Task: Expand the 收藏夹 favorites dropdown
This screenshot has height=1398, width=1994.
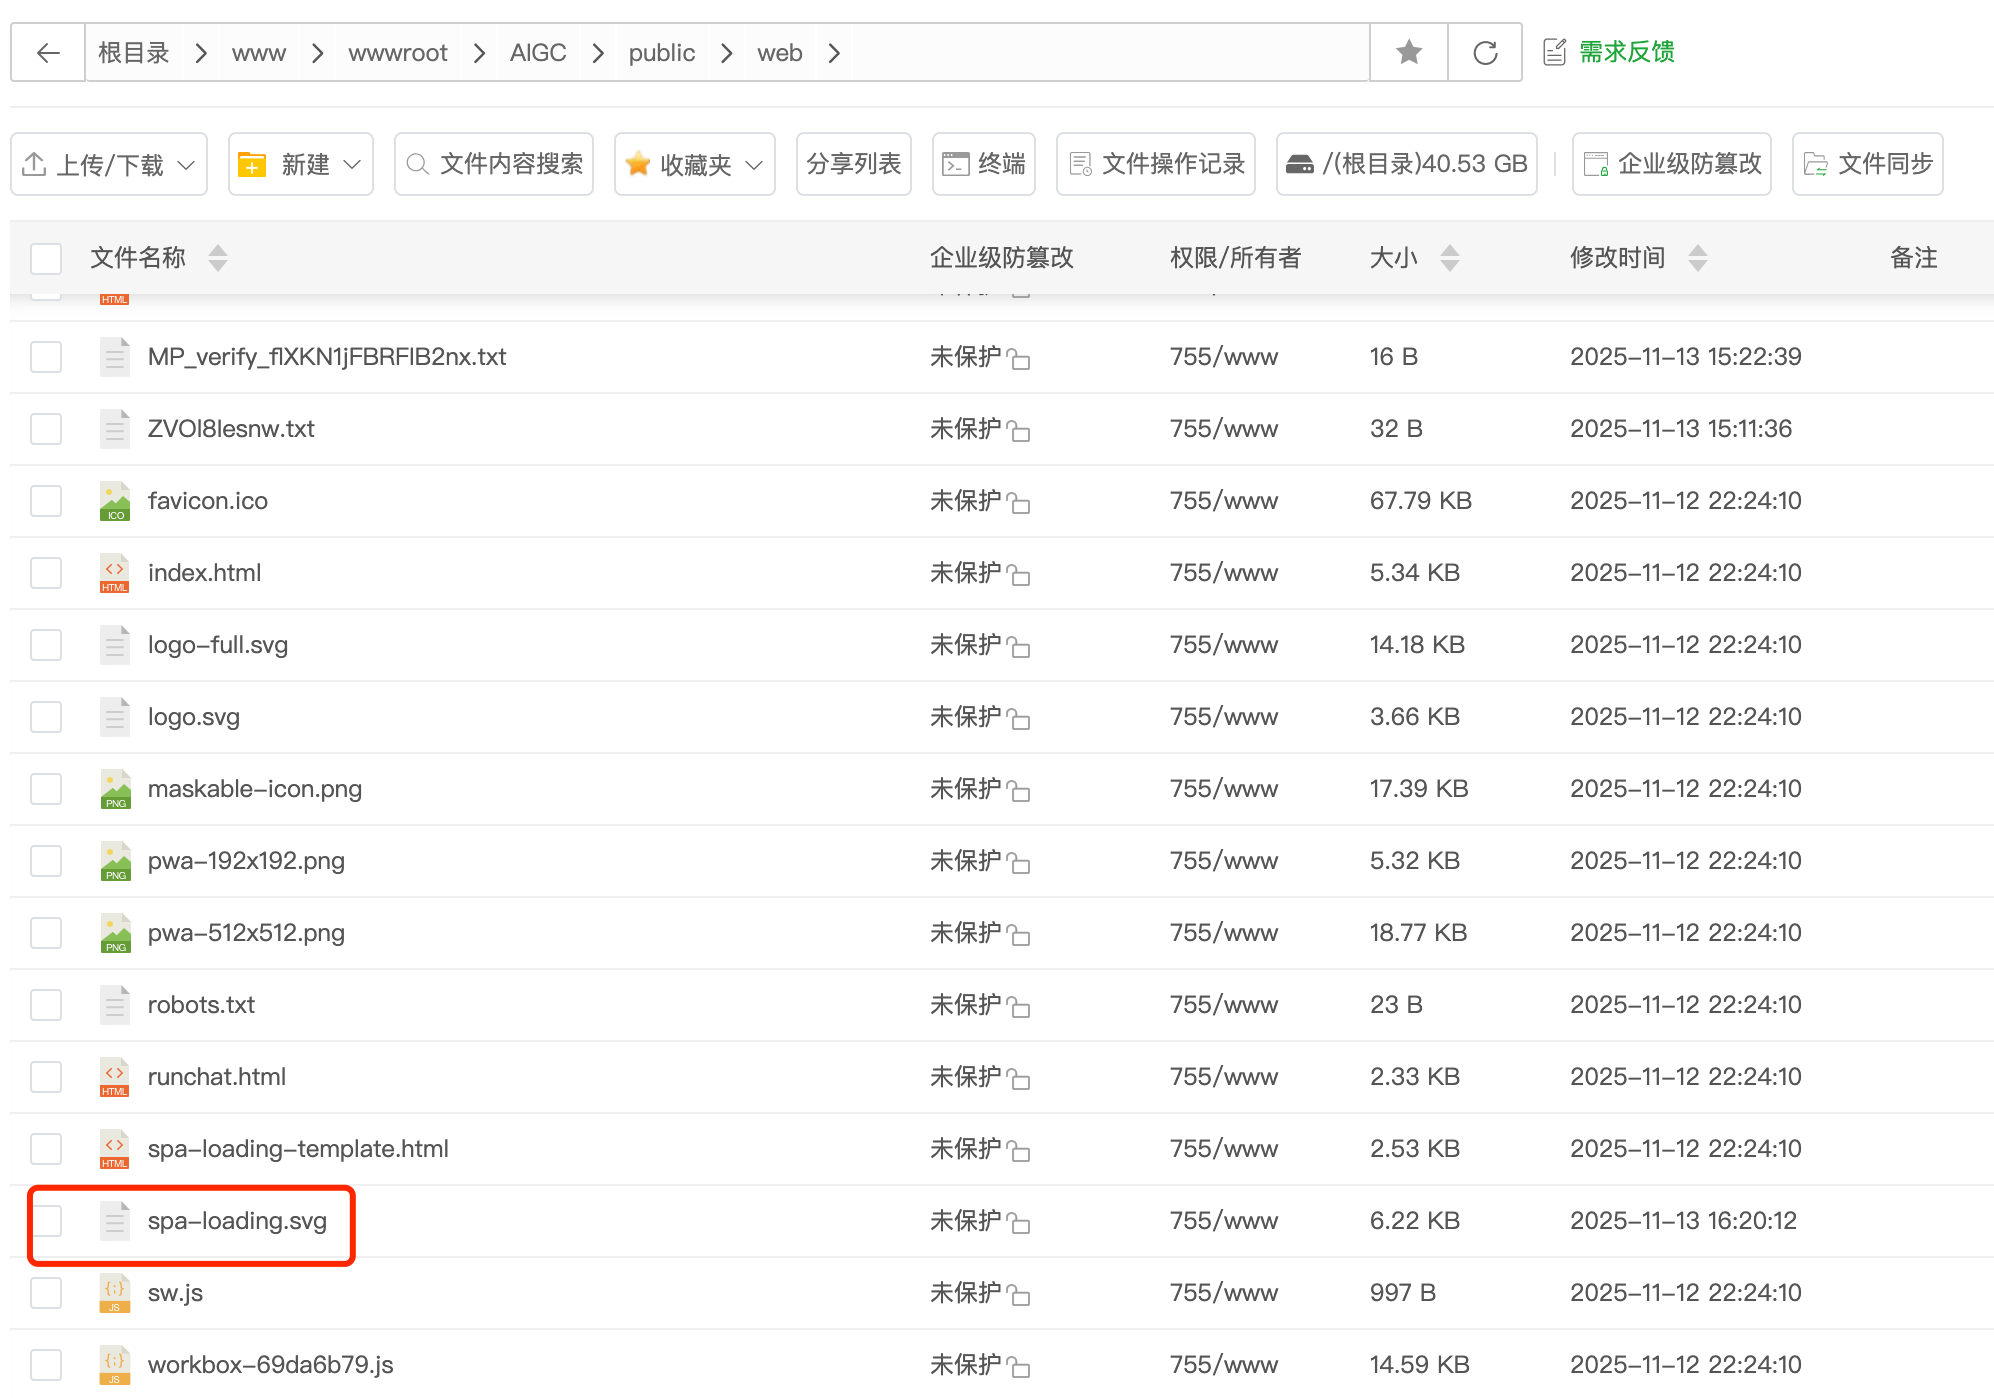Action: click(x=695, y=164)
